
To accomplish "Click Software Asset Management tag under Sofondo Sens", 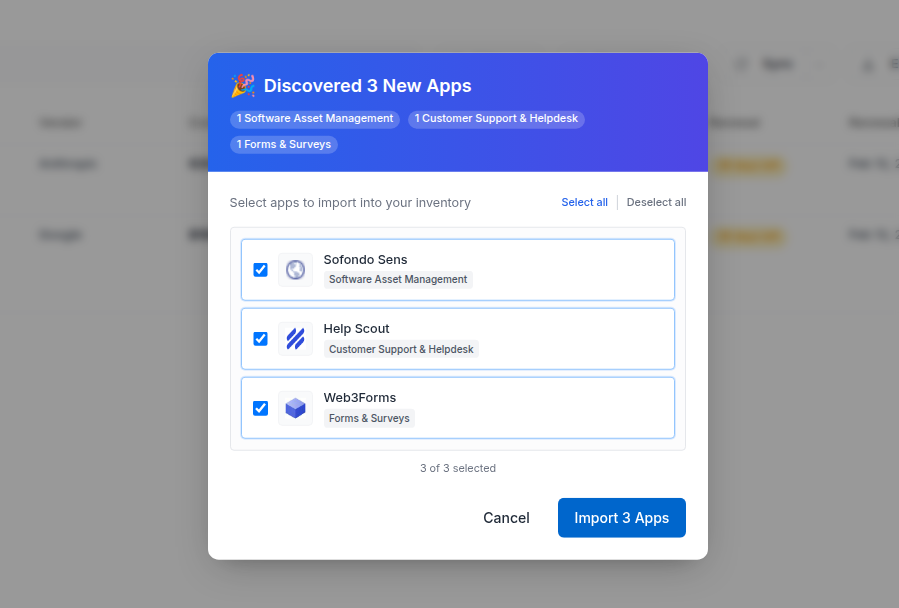I will click(398, 280).
